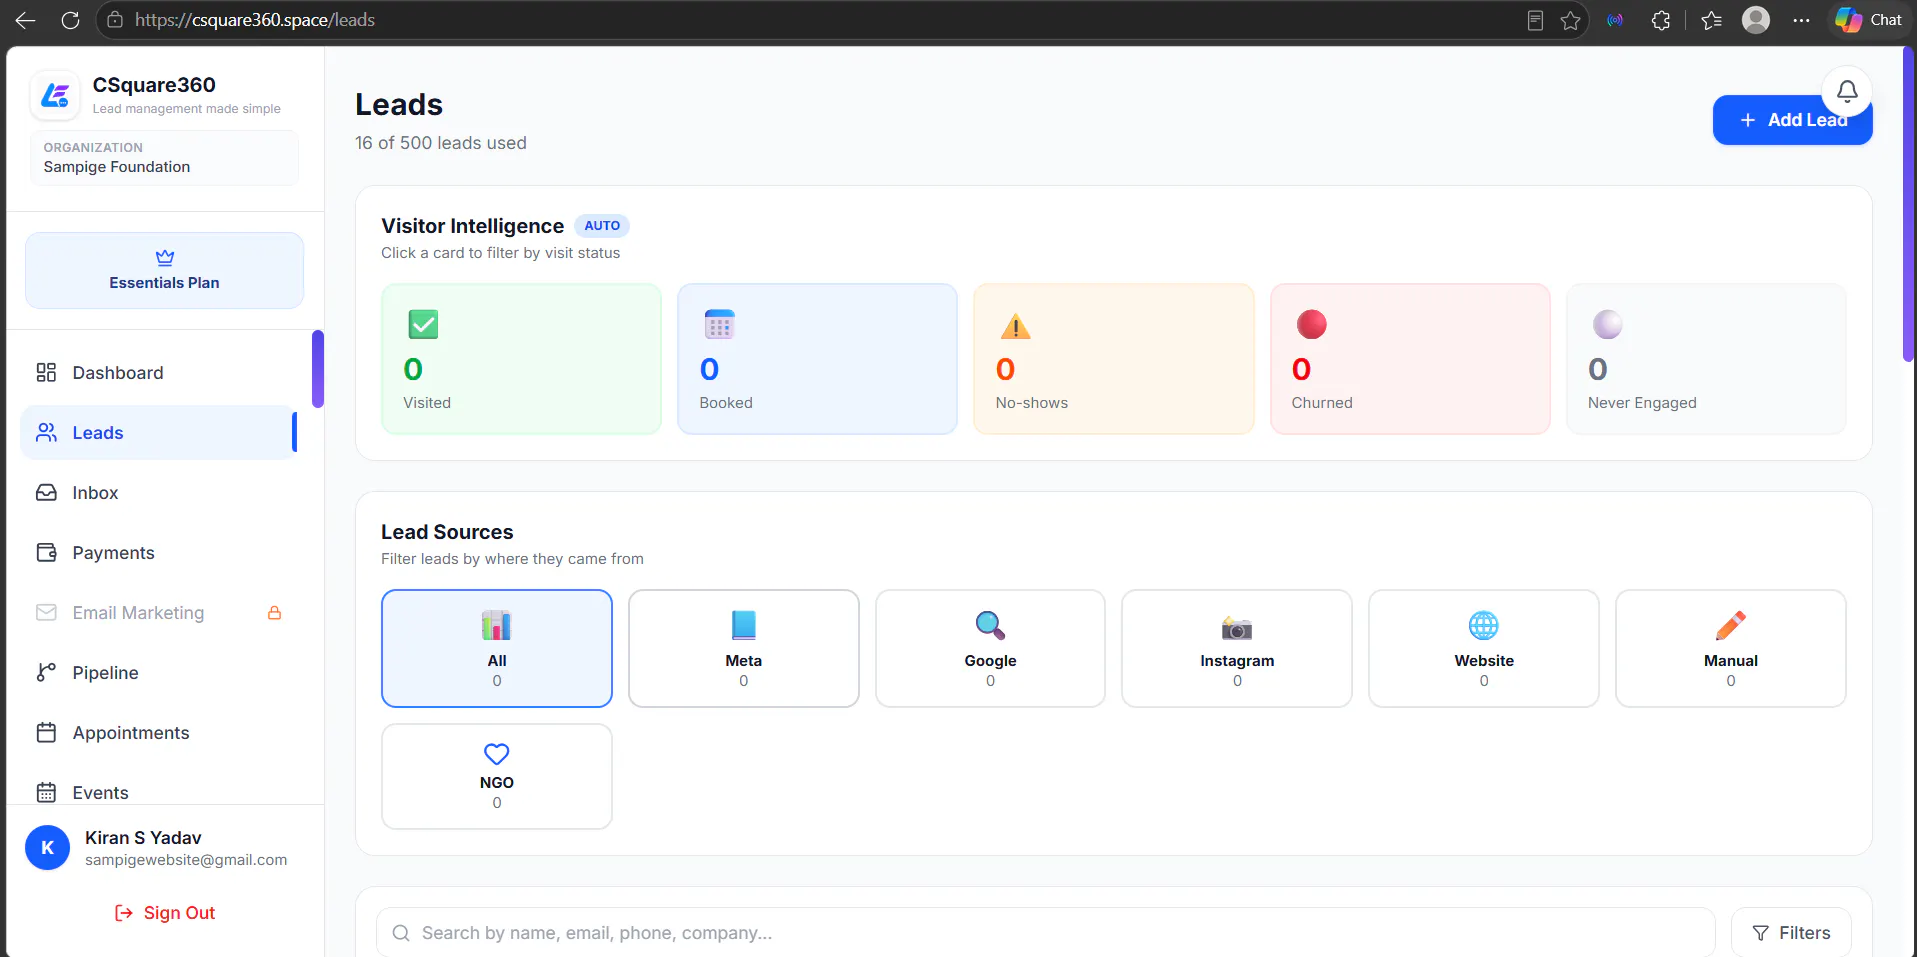Open the browser profile avatar

(1756, 20)
